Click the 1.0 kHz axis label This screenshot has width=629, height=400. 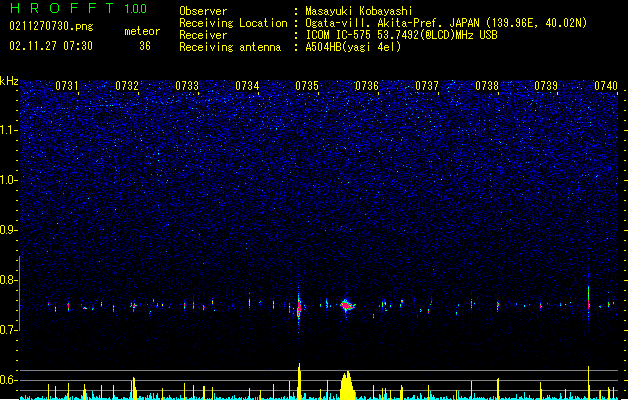click(9, 180)
